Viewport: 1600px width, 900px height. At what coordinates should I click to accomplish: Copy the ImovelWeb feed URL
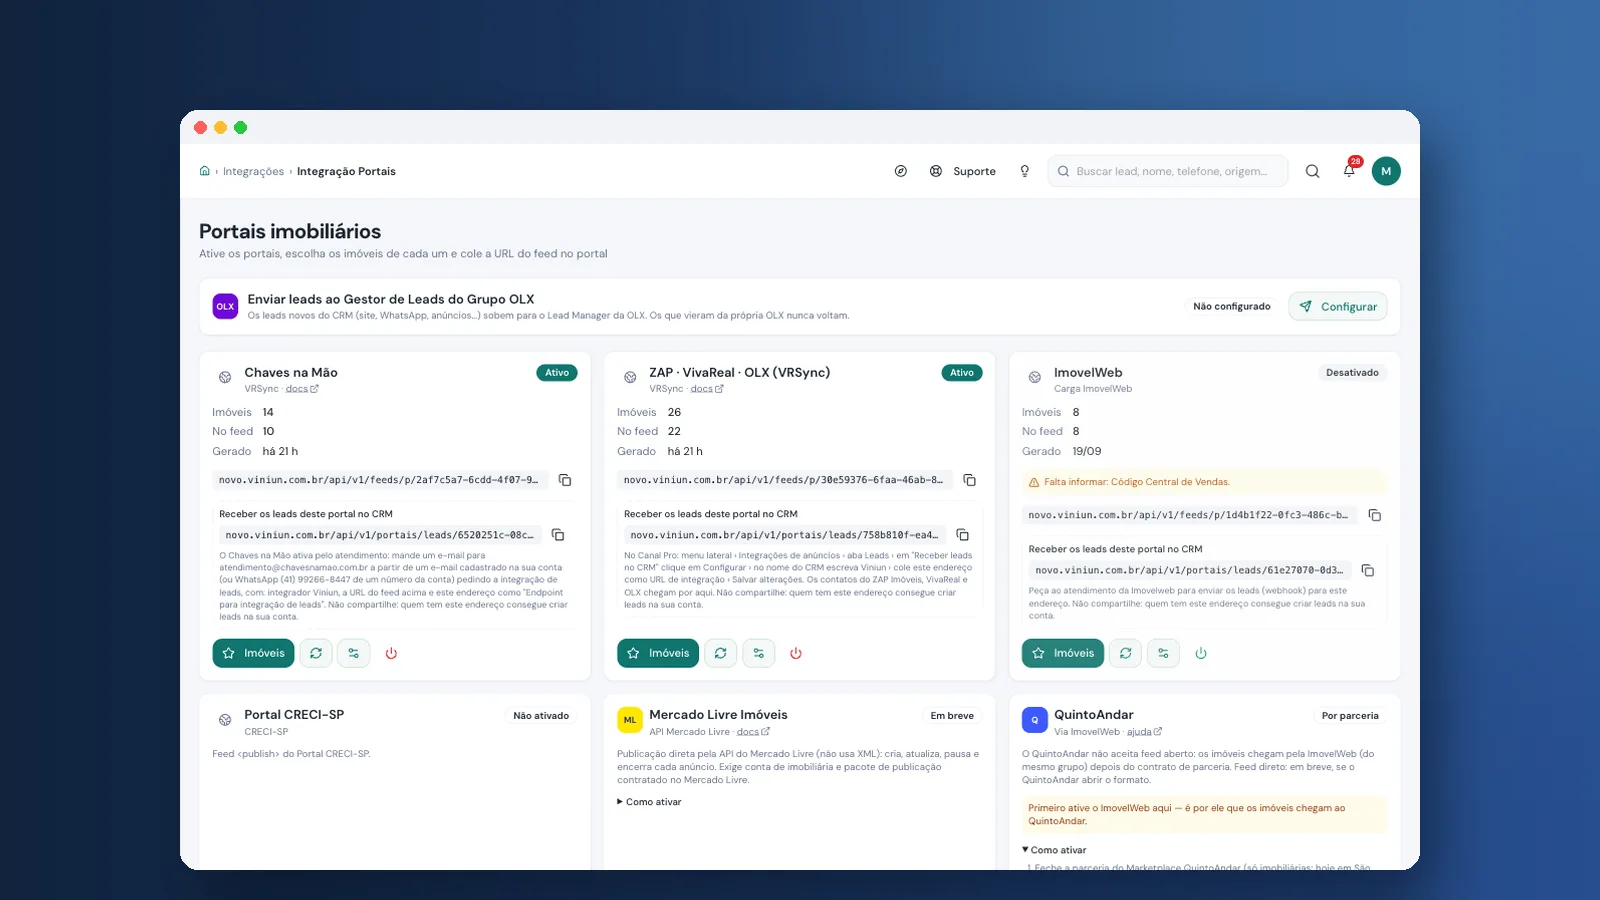(1375, 515)
